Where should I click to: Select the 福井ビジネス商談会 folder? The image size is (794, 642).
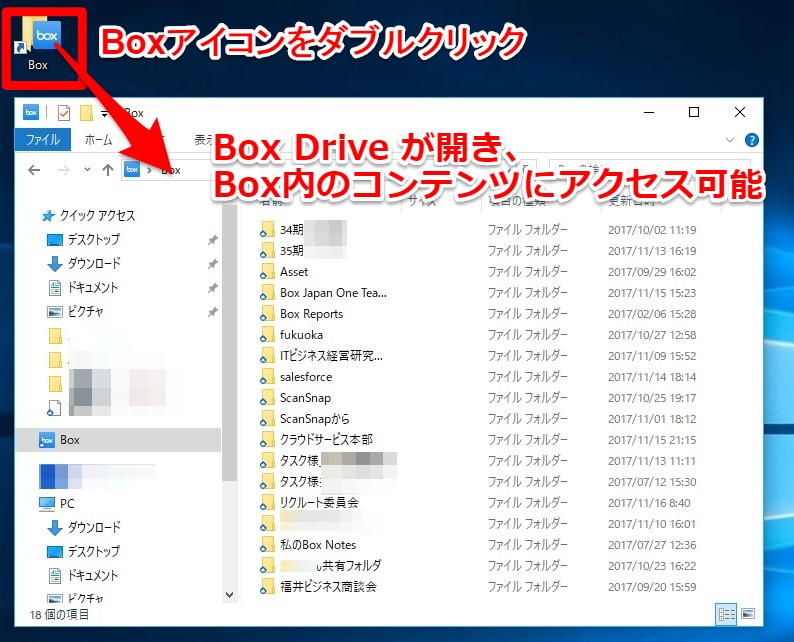(x=319, y=587)
